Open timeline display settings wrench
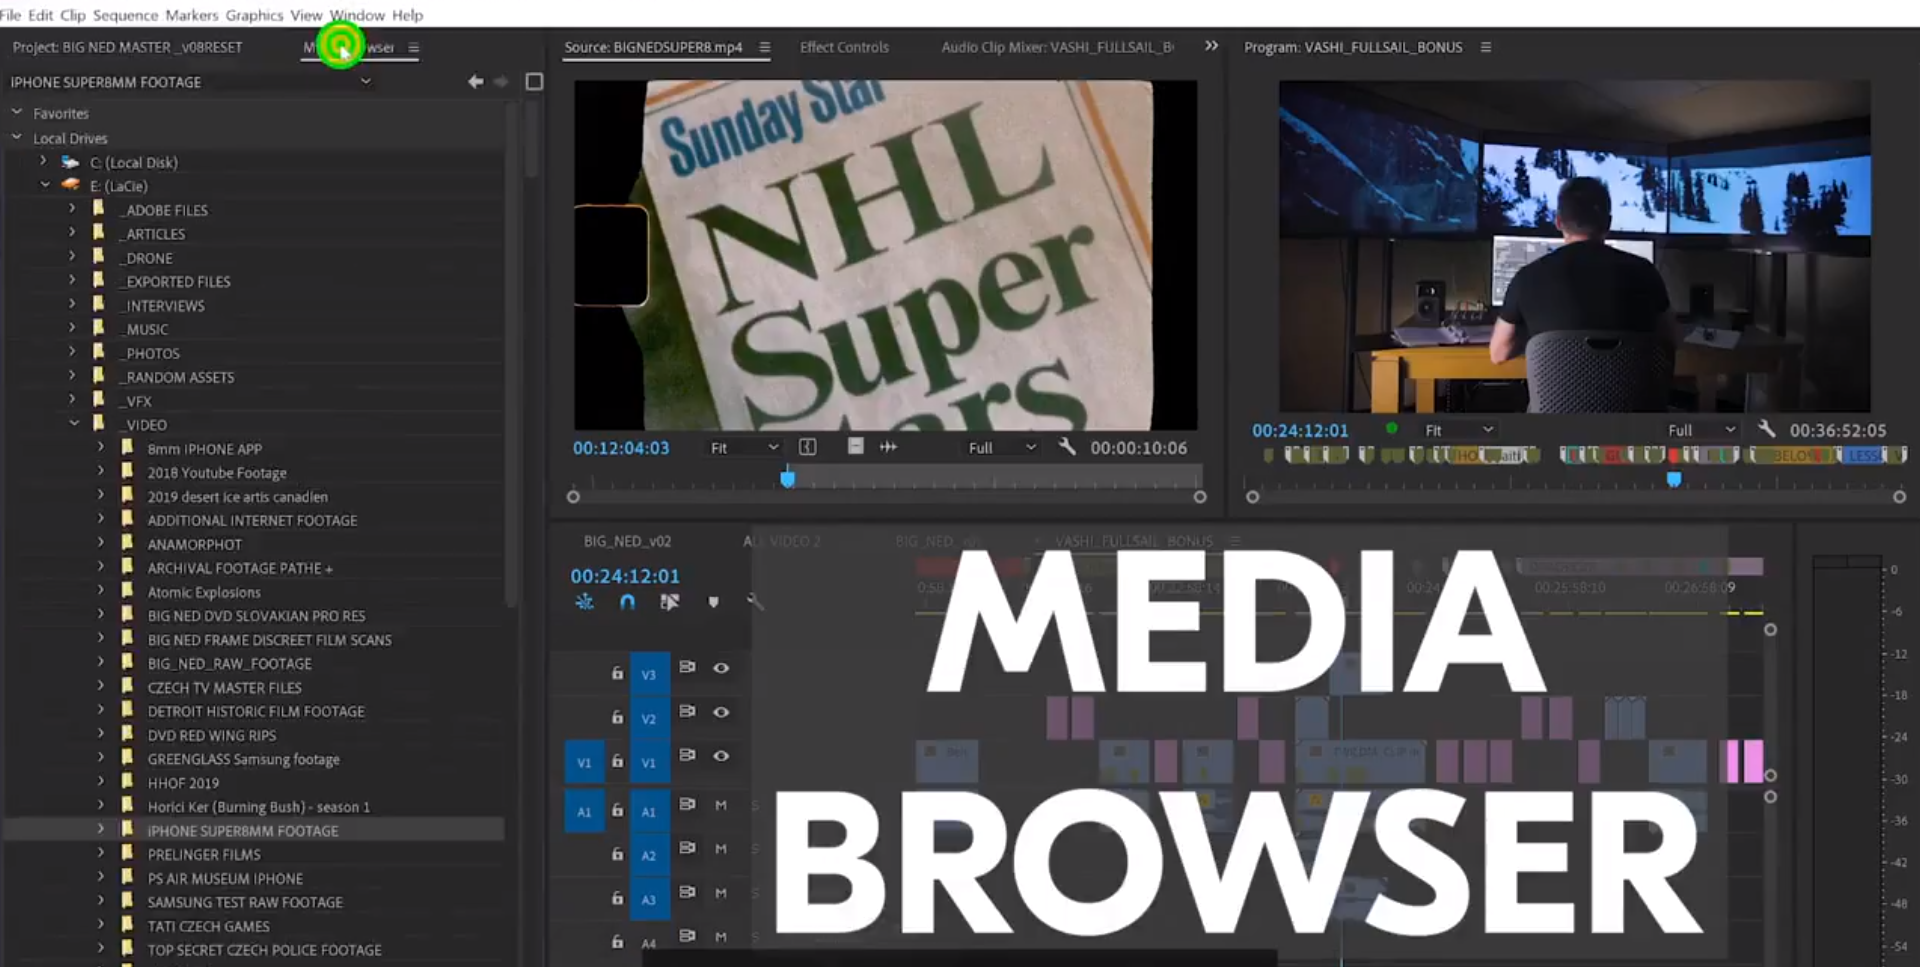The height and width of the screenshot is (967, 1920). coord(755,602)
